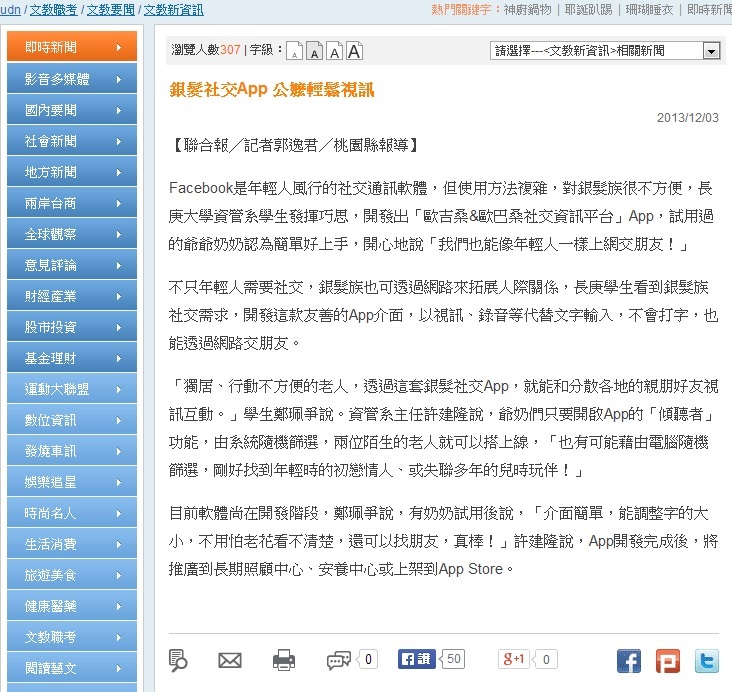Open the comments speech bubble icon
732x692 pixels.
coord(339,660)
